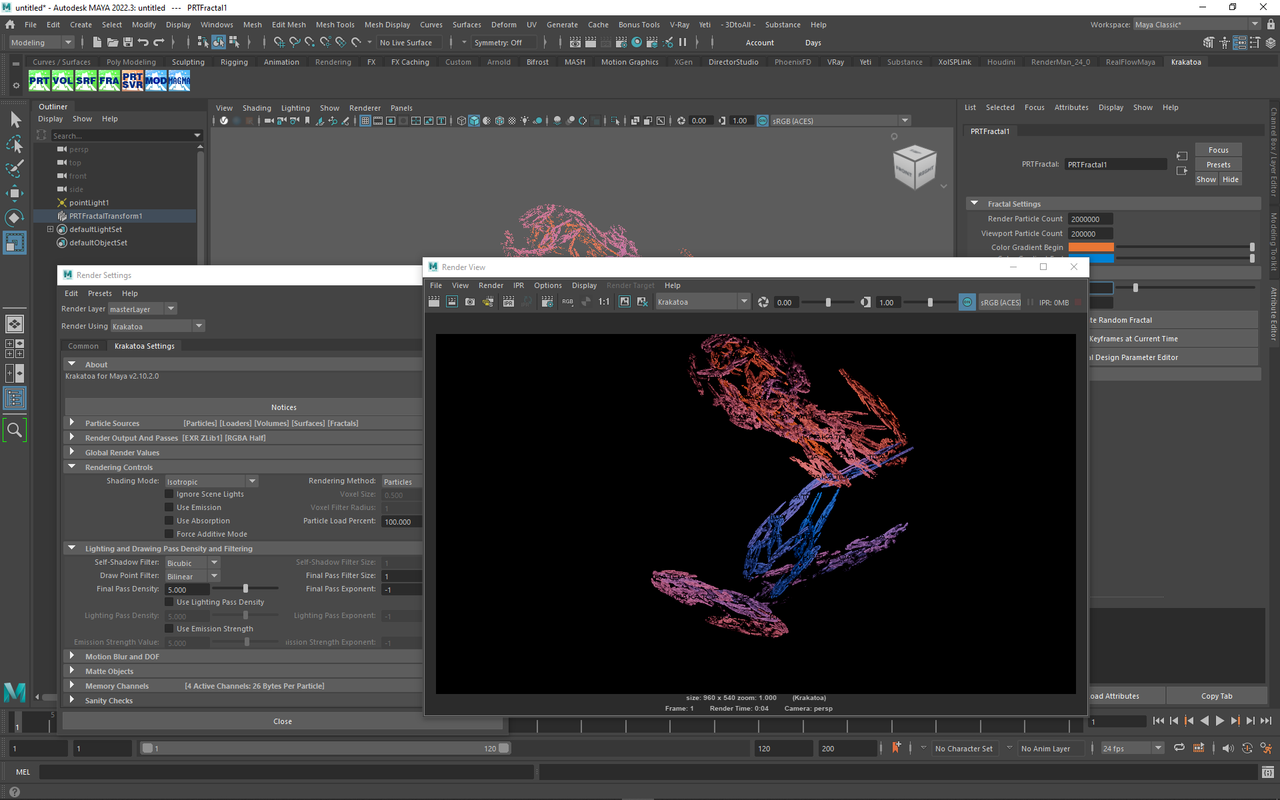
Task: Click the VOL volume shelf icon
Action: pos(62,81)
